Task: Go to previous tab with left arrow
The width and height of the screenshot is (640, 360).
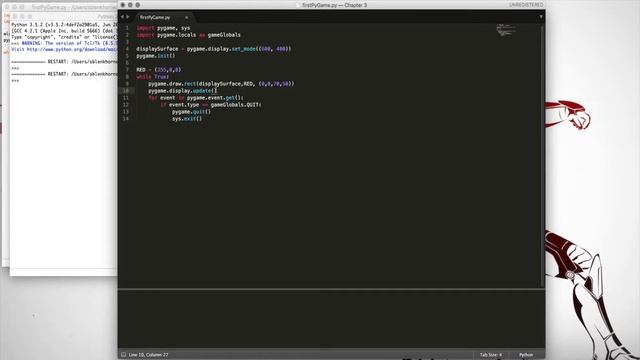Action: [x=122, y=17]
